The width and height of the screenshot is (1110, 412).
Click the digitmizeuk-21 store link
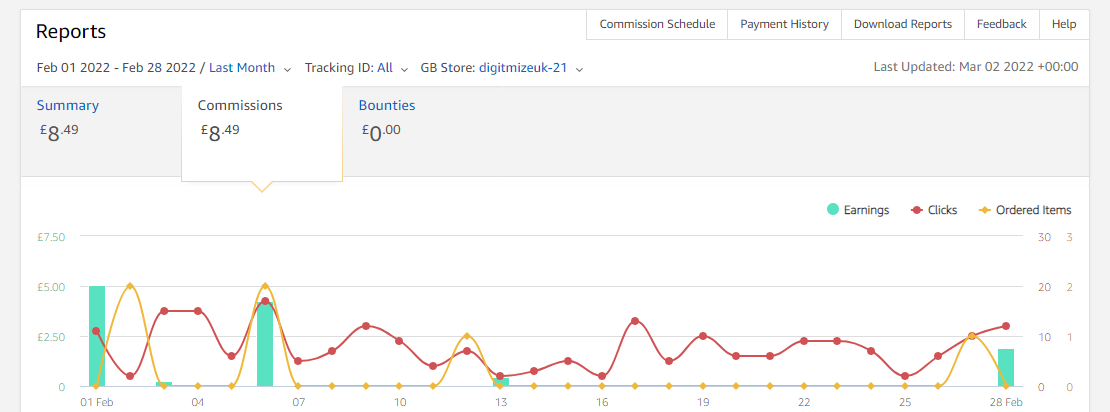(x=523, y=68)
